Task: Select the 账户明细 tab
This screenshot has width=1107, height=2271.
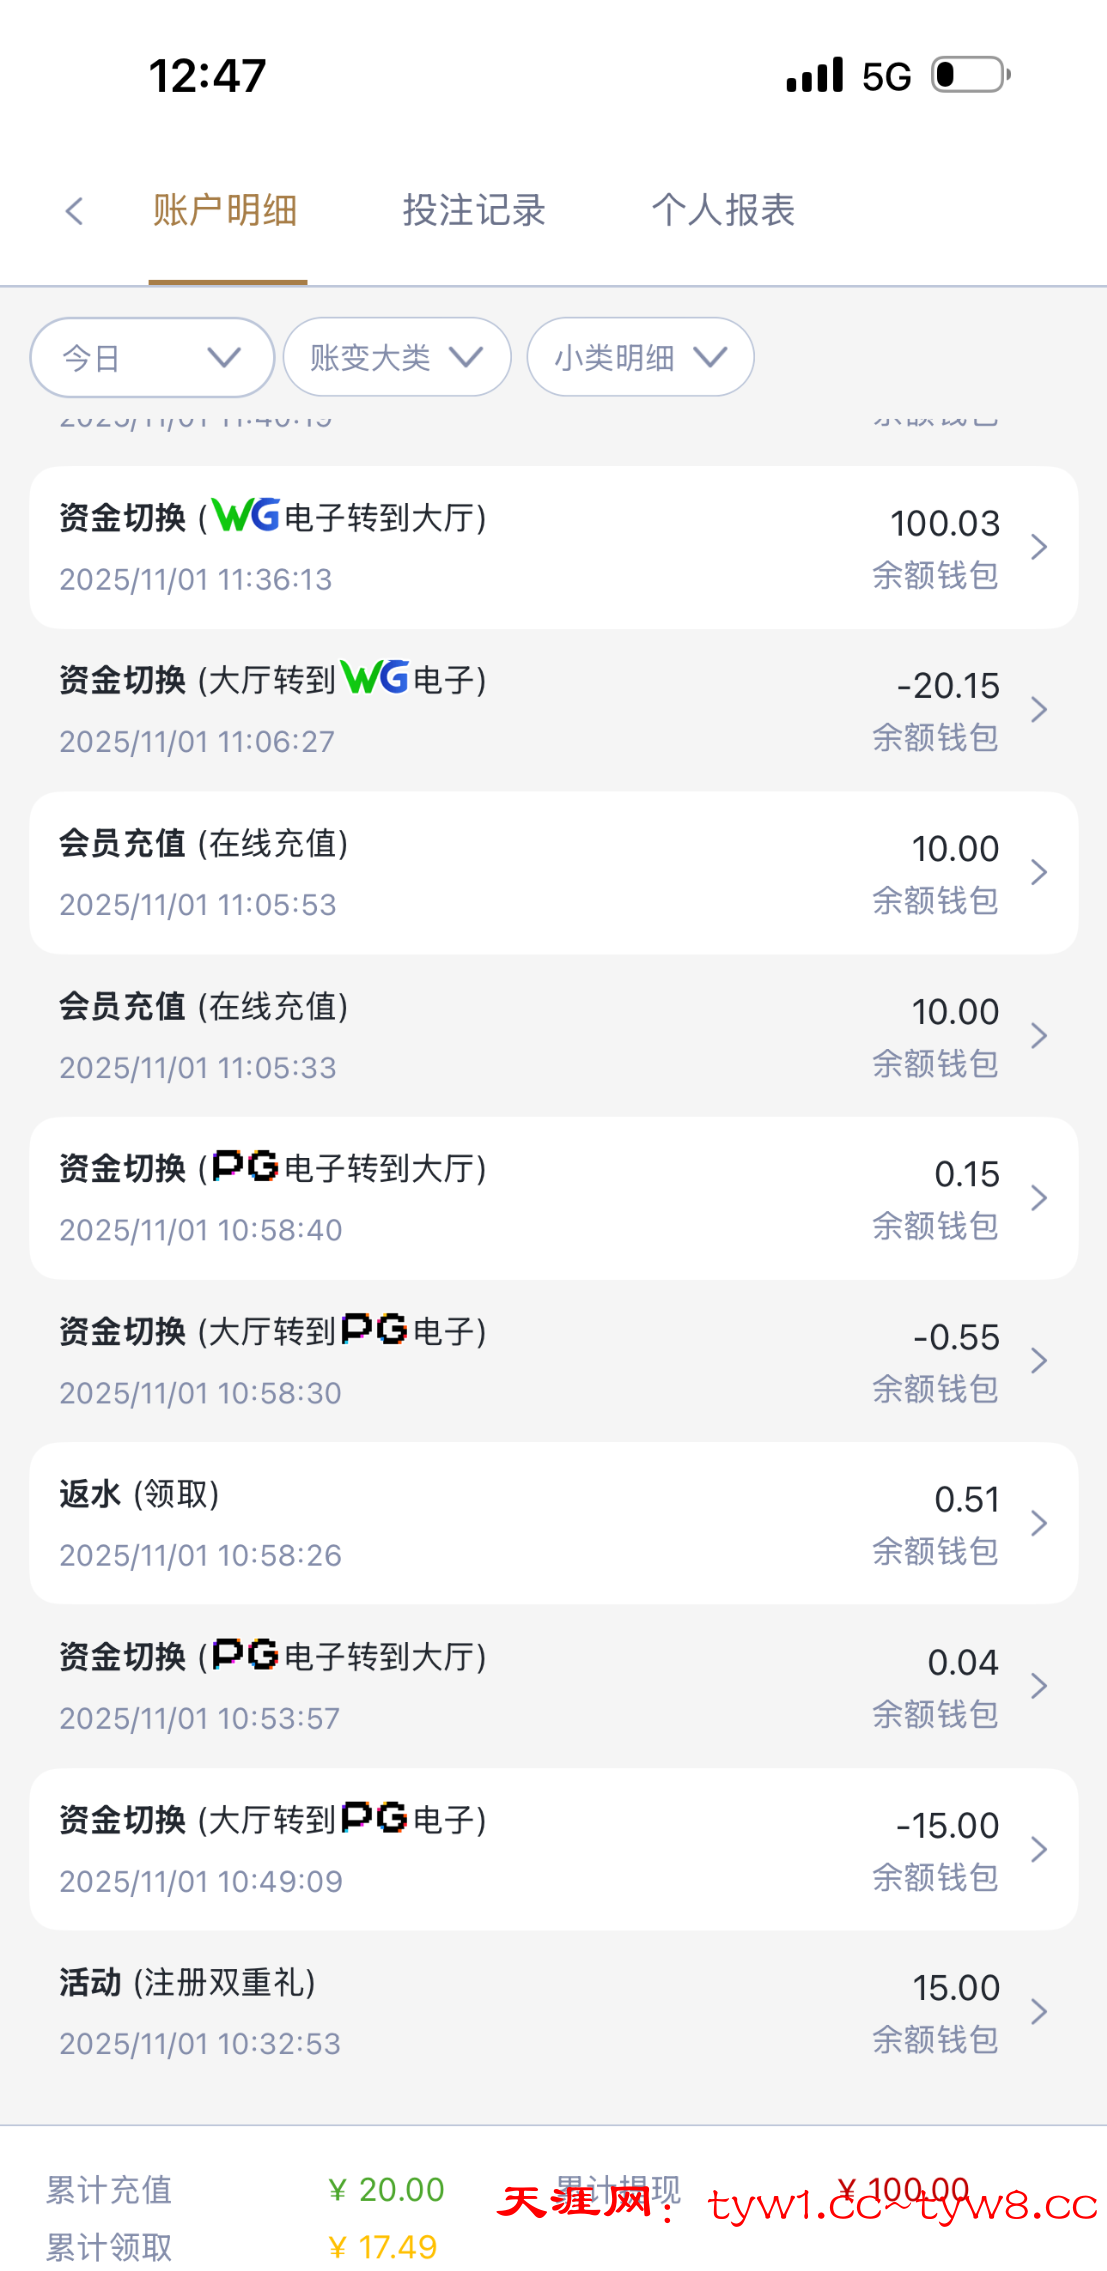Action: (225, 211)
